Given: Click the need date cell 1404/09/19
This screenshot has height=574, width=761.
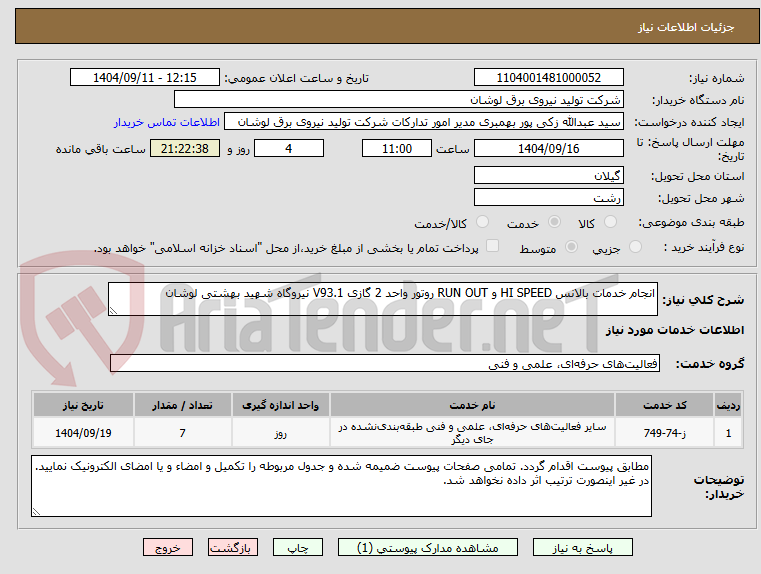Looking at the screenshot, I should [x=83, y=433].
